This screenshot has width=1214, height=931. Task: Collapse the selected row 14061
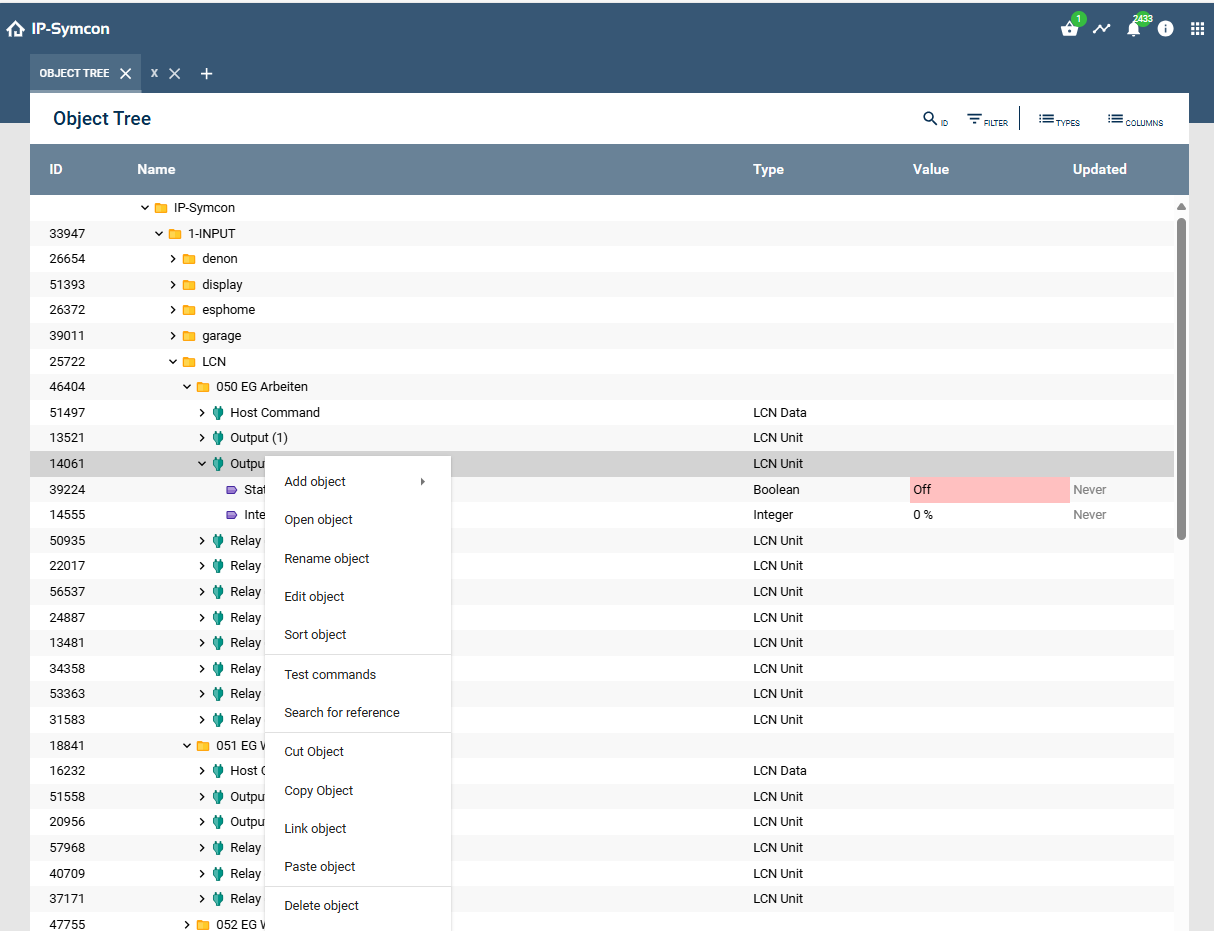tap(201, 464)
